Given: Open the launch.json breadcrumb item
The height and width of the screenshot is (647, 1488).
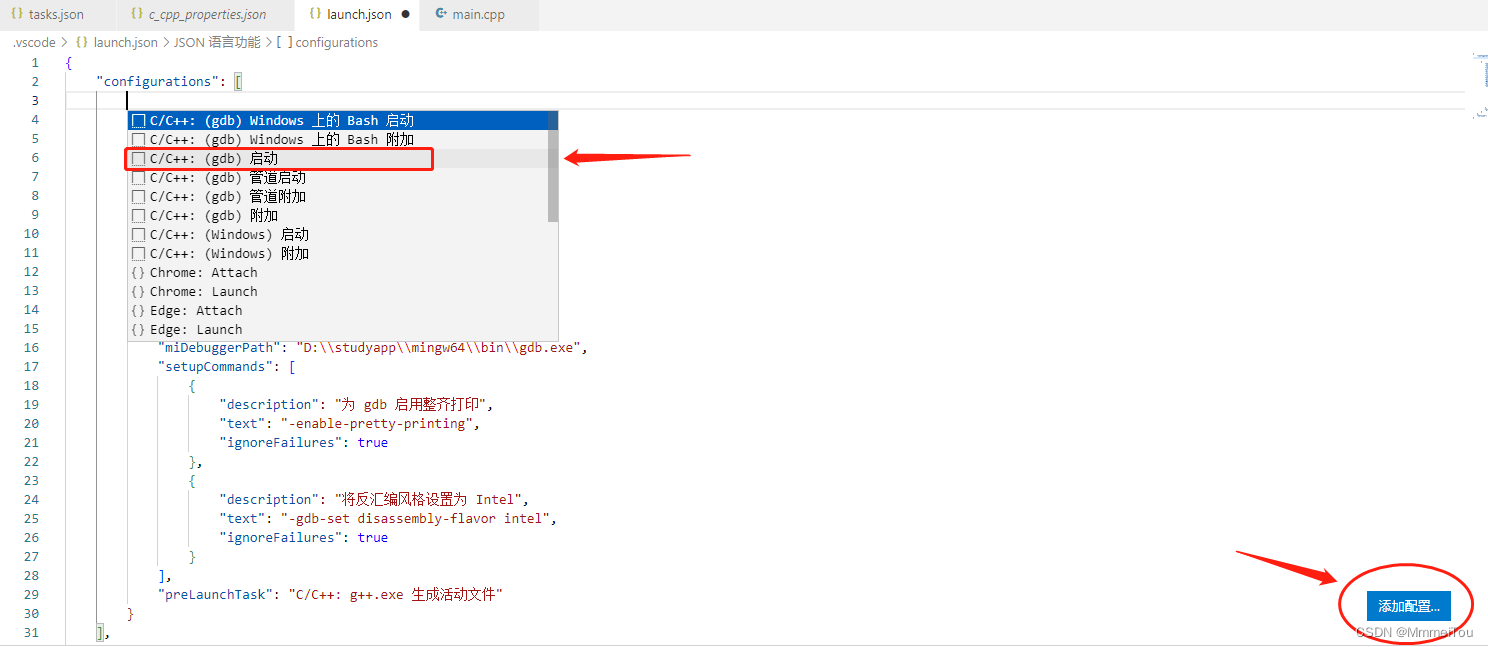Looking at the screenshot, I should (125, 43).
